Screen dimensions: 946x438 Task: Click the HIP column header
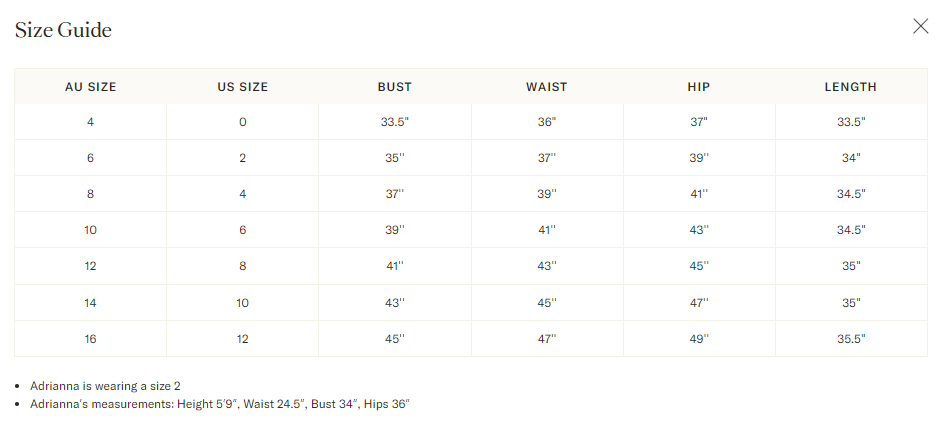tap(699, 87)
